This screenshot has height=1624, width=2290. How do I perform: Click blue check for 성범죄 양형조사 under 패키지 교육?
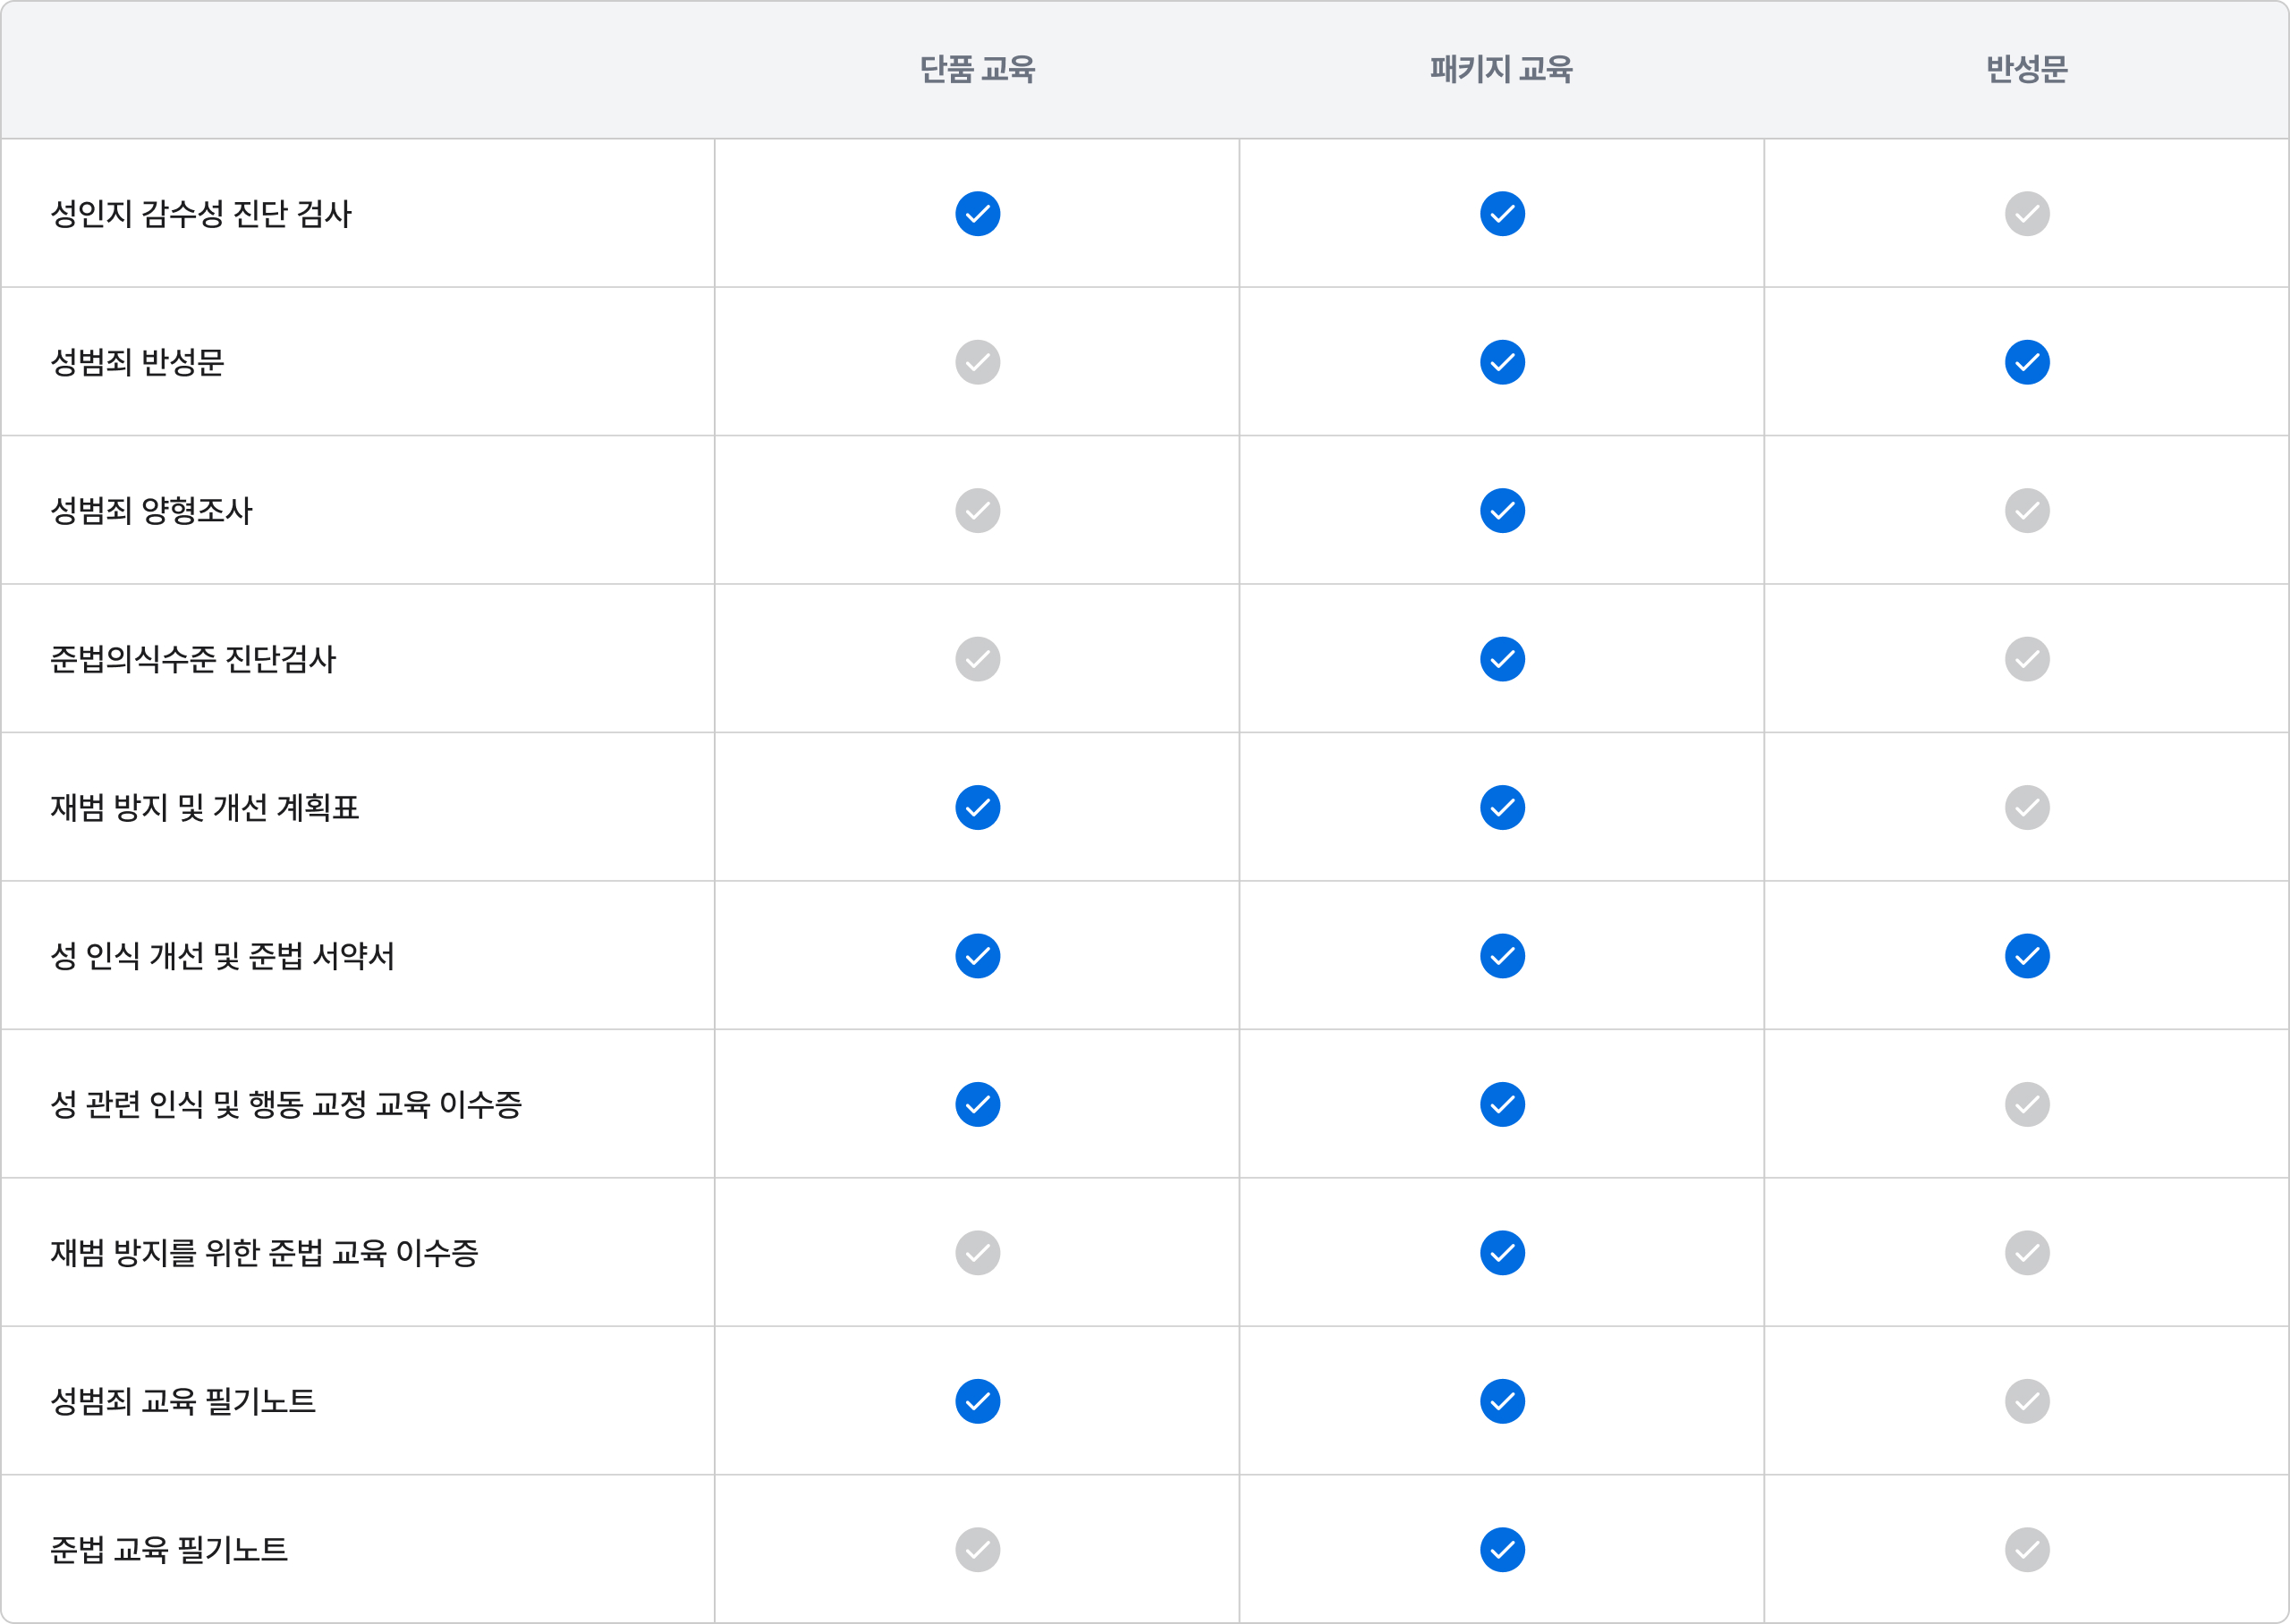[x=1502, y=510]
